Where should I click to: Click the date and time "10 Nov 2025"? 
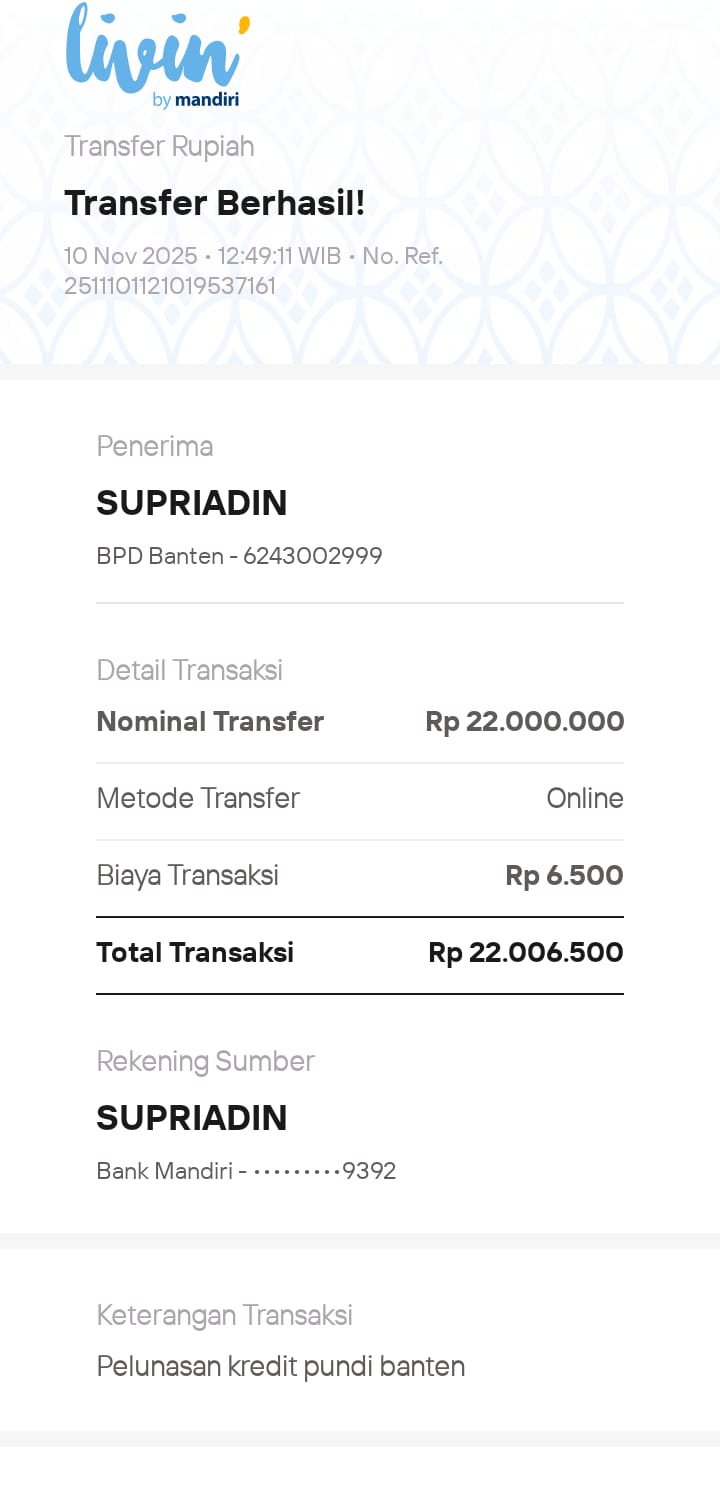click(130, 256)
